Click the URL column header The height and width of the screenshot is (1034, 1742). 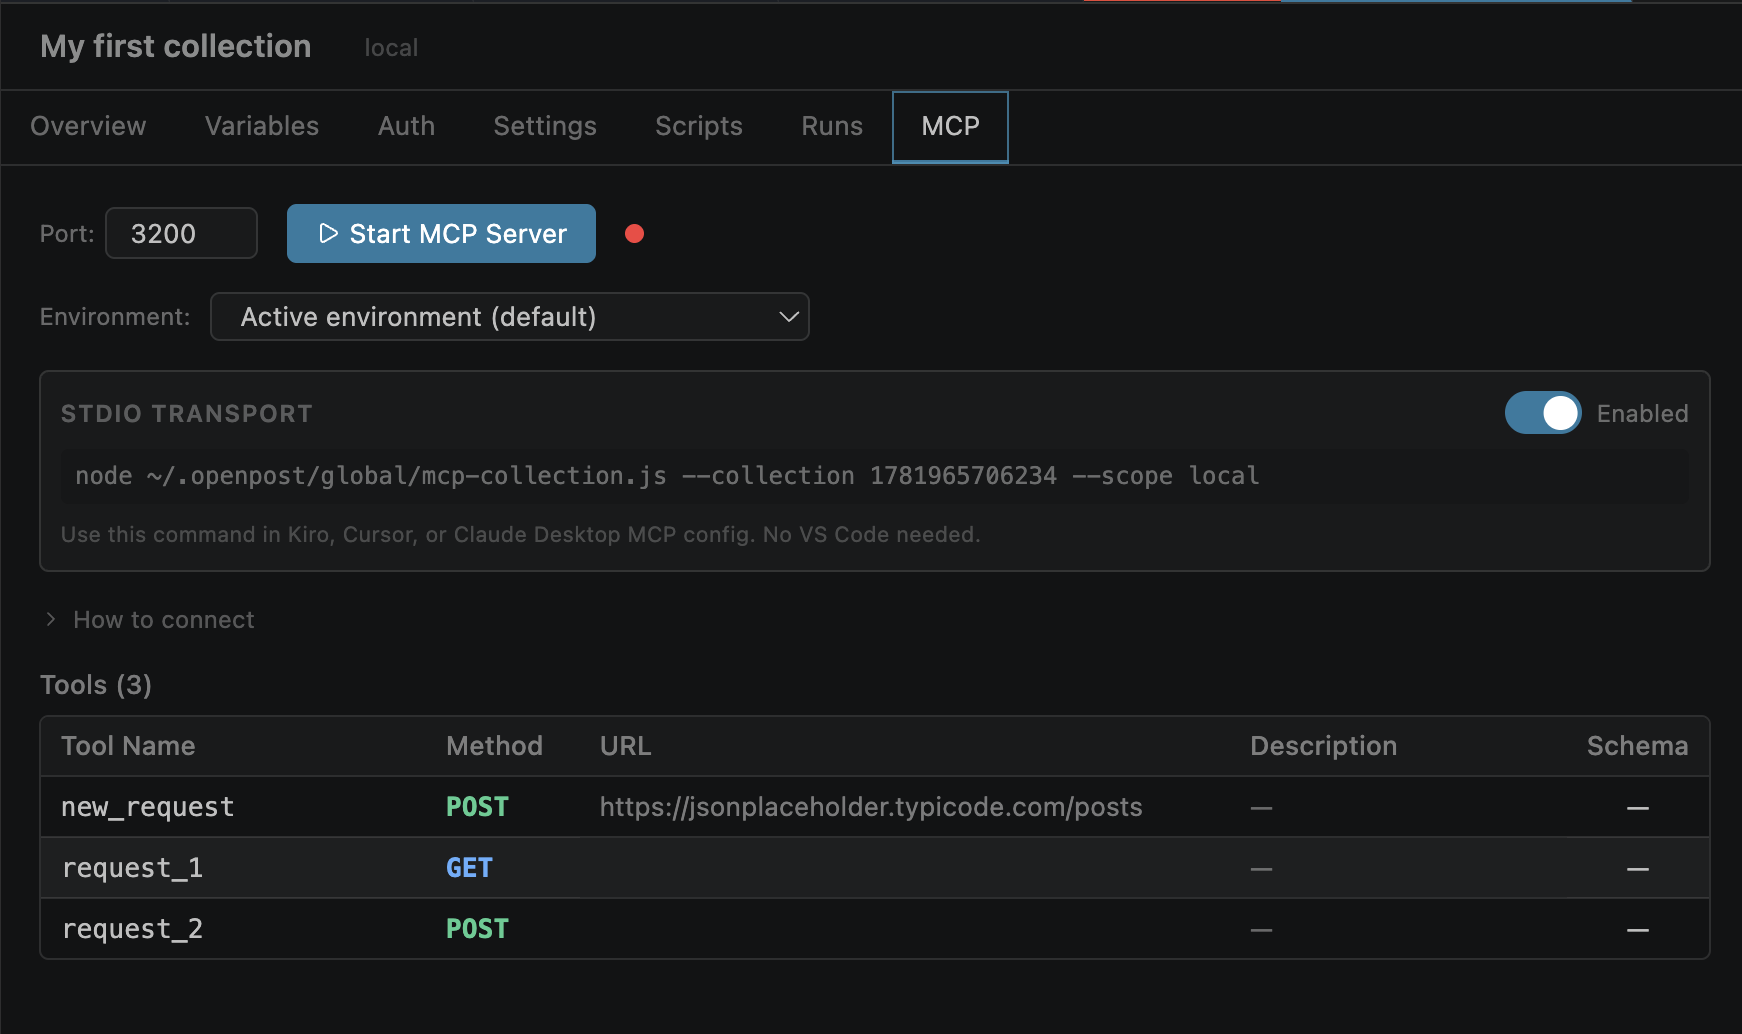coord(625,746)
